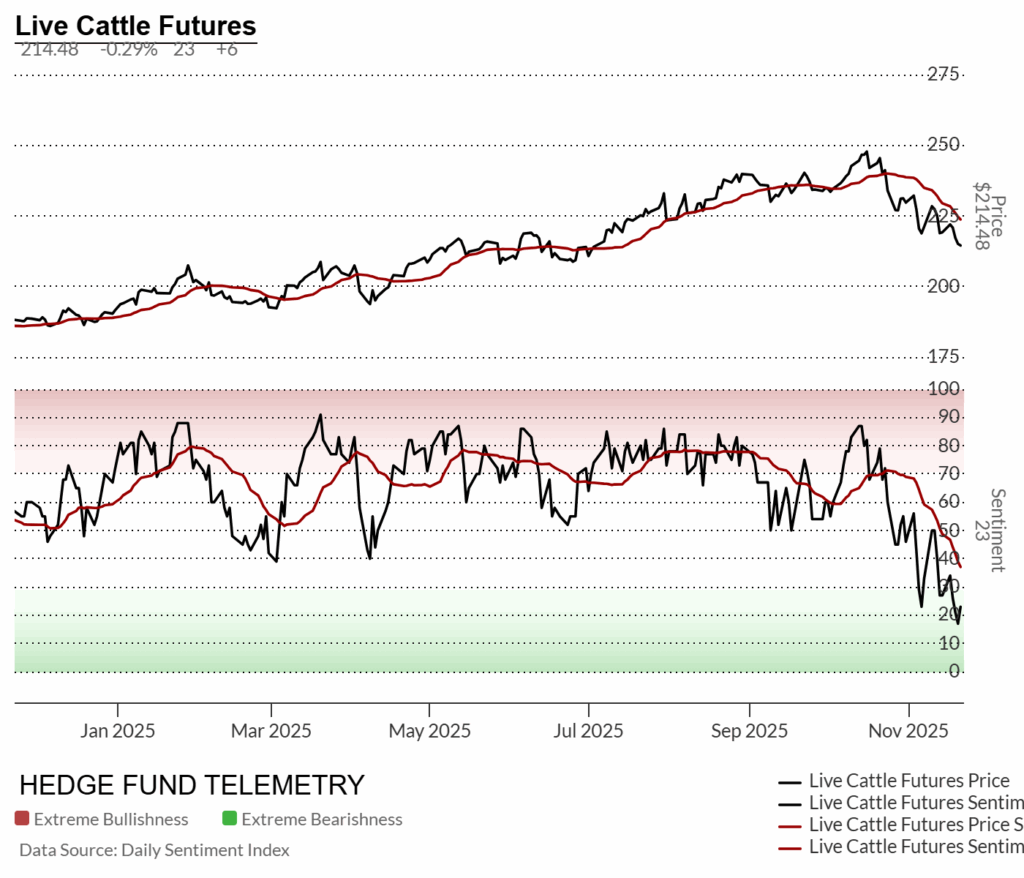The image size is (1024, 878).
Task: Click the red line icon for Futures Price legend
Action: [x=790, y=824]
